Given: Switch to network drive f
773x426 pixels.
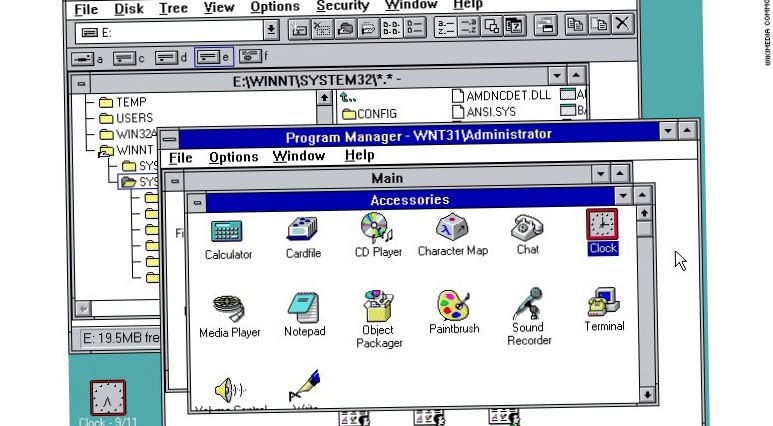Looking at the screenshot, I should pyautogui.click(x=252, y=56).
